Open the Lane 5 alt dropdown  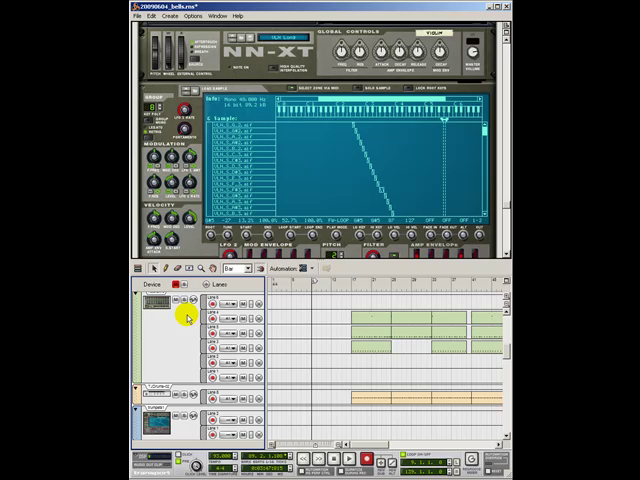pos(229,333)
